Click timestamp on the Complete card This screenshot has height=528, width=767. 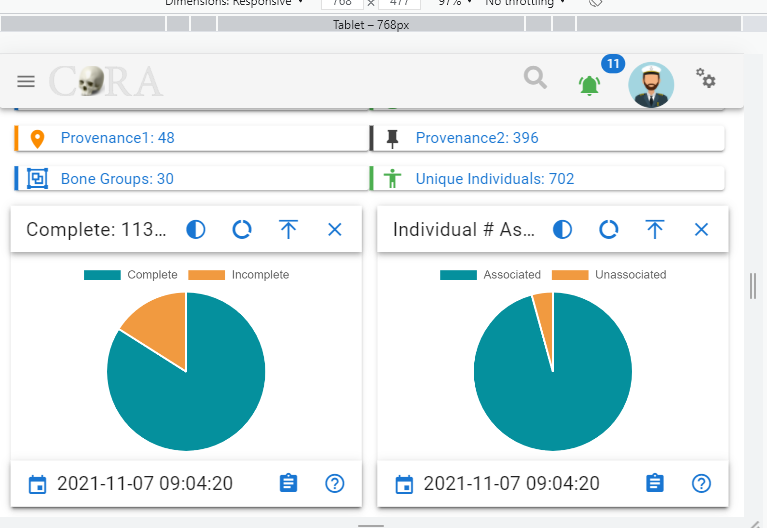145,483
